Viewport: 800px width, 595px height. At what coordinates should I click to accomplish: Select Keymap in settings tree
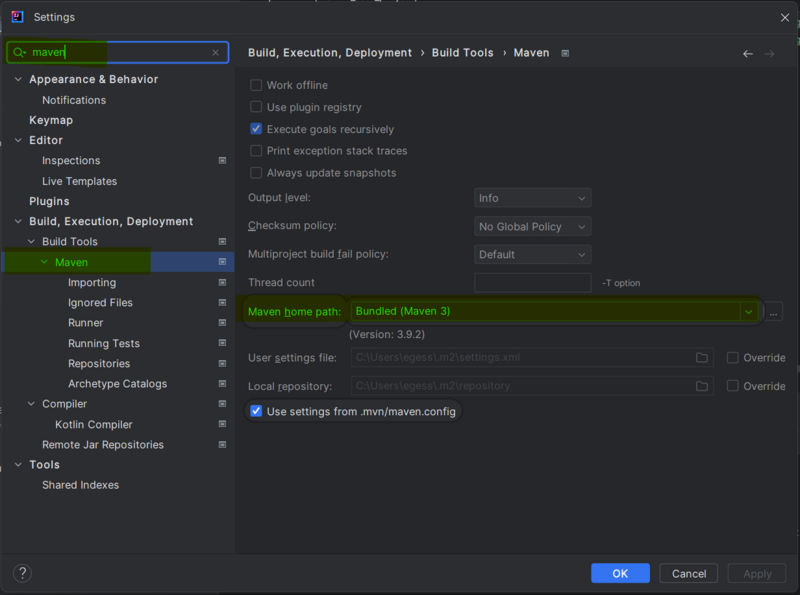click(x=51, y=120)
